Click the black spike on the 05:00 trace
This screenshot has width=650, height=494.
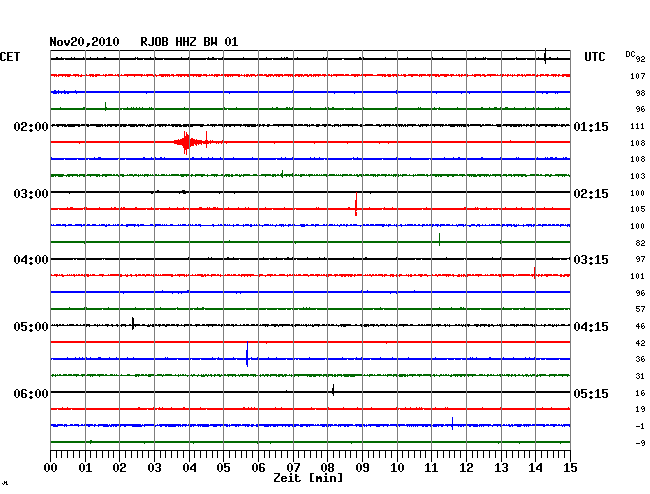(133, 323)
